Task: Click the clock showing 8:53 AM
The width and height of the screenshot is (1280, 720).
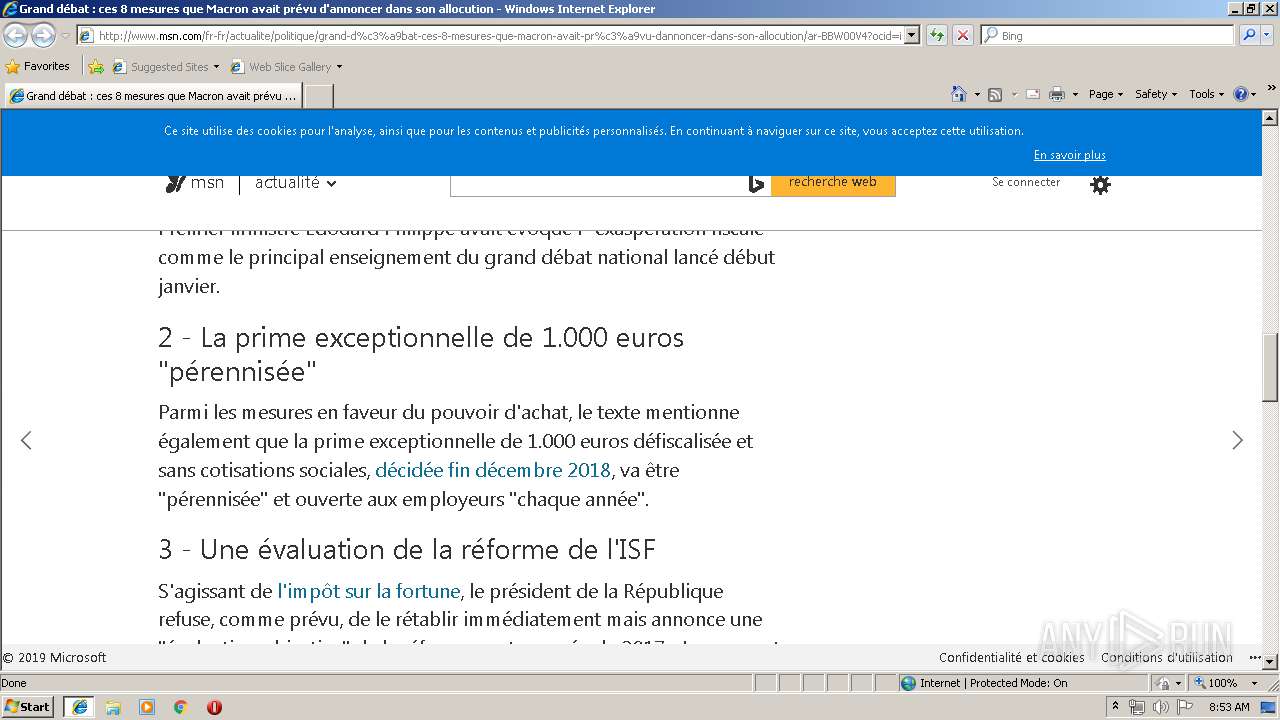Action: click(1229, 707)
